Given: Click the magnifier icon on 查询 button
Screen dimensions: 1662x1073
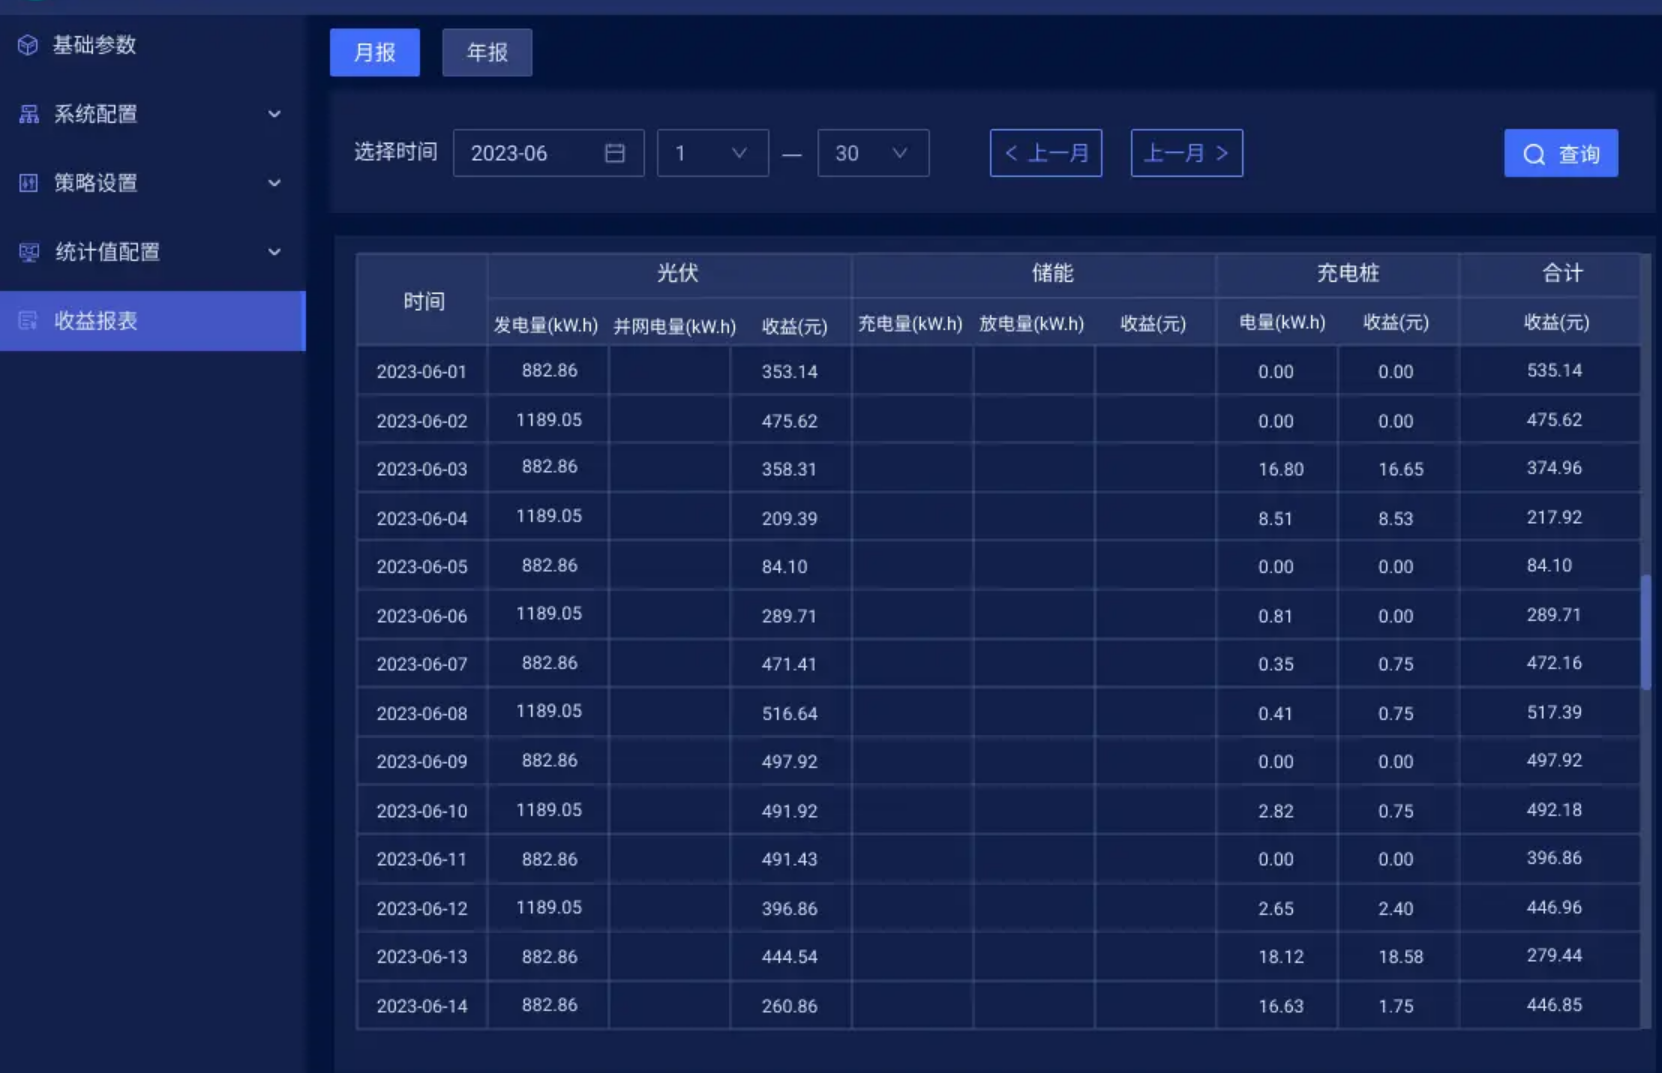Looking at the screenshot, I should [1534, 153].
